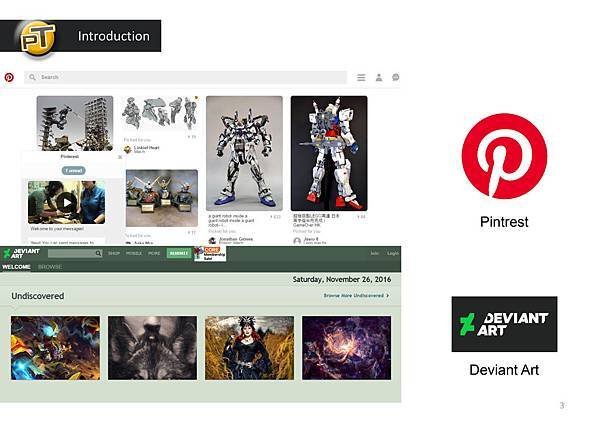The image size is (600, 425).
Task: Click the DeviantArt search magnifier icon
Action: tap(98, 253)
